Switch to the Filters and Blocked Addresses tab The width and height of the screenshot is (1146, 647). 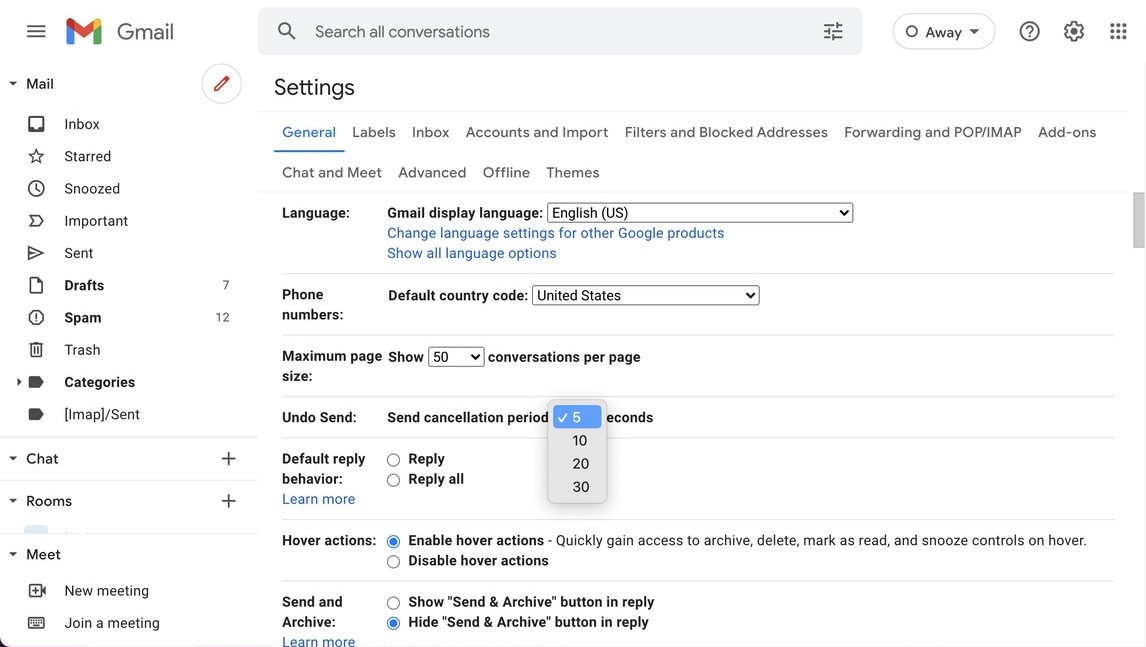pyautogui.click(x=726, y=132)
